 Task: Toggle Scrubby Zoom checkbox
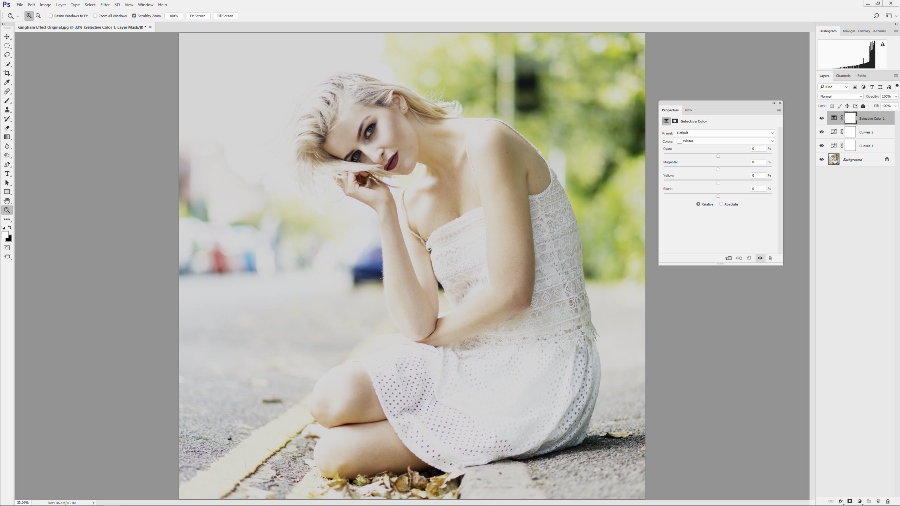(x=134, y=16)
